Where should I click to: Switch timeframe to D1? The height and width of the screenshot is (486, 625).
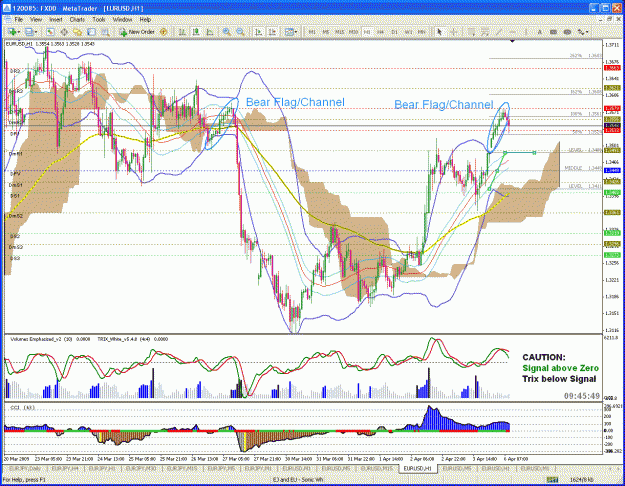[394, 32]
